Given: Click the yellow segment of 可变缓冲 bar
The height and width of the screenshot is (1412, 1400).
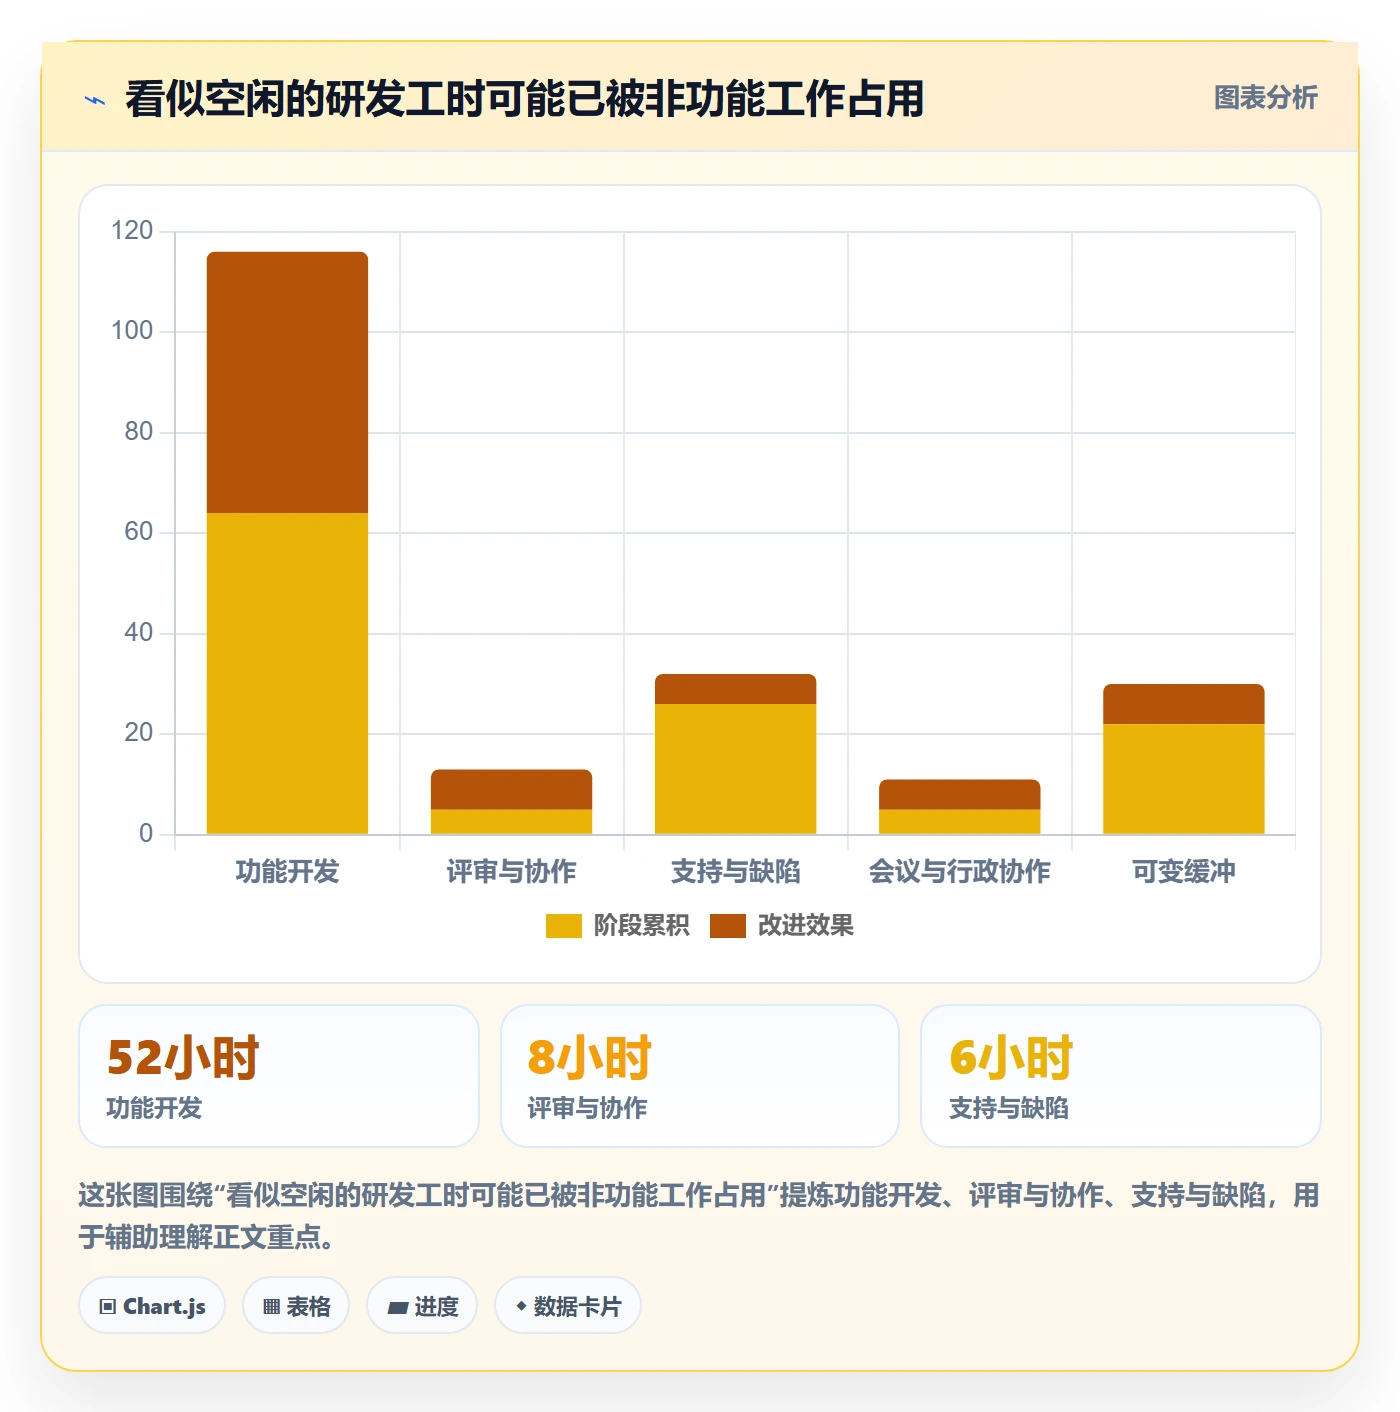Looking at the screenshot, I should tap(1183, 779).
